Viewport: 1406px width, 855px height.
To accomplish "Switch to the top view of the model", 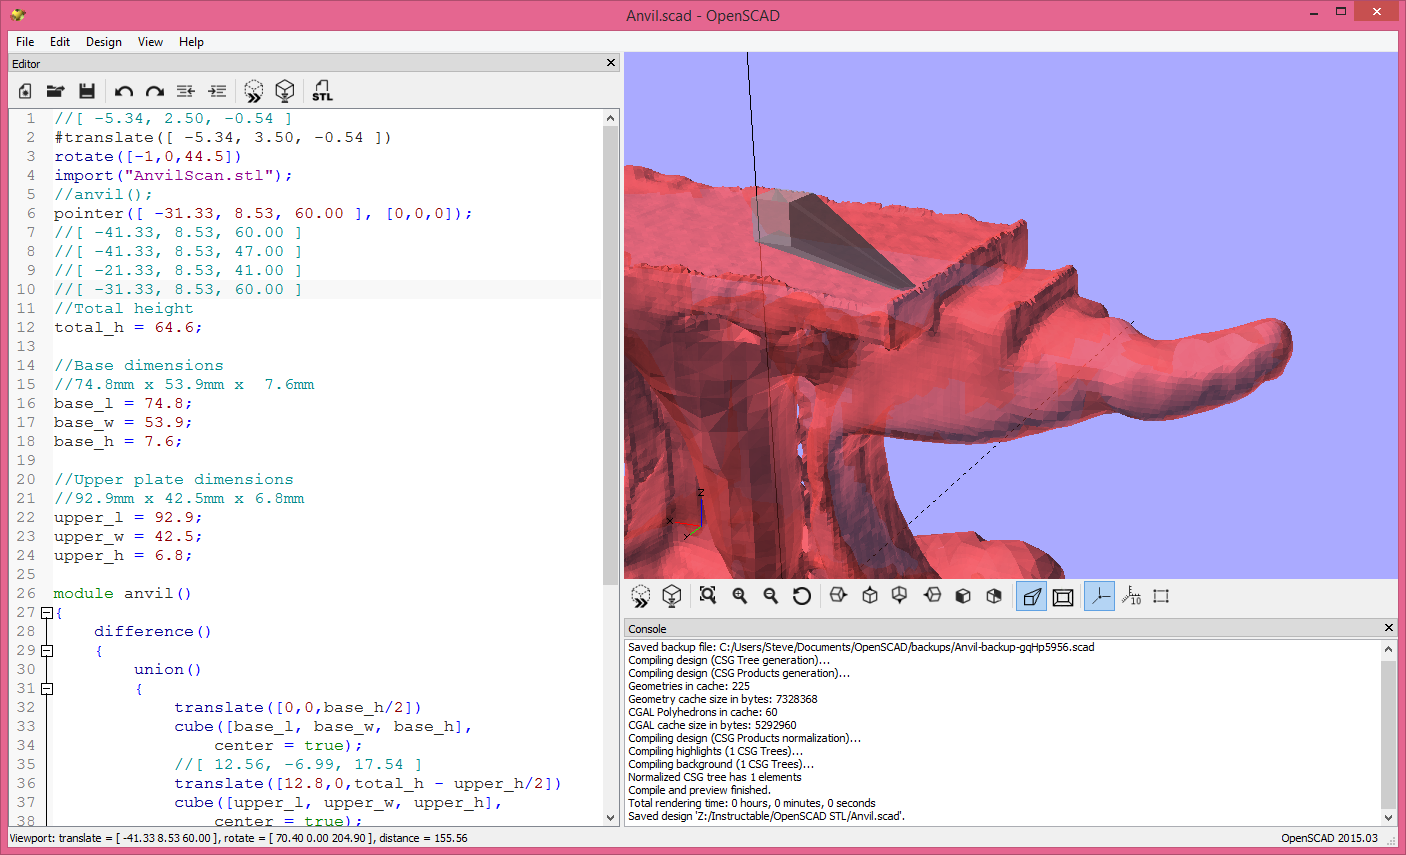I will (x=869, y=595).
